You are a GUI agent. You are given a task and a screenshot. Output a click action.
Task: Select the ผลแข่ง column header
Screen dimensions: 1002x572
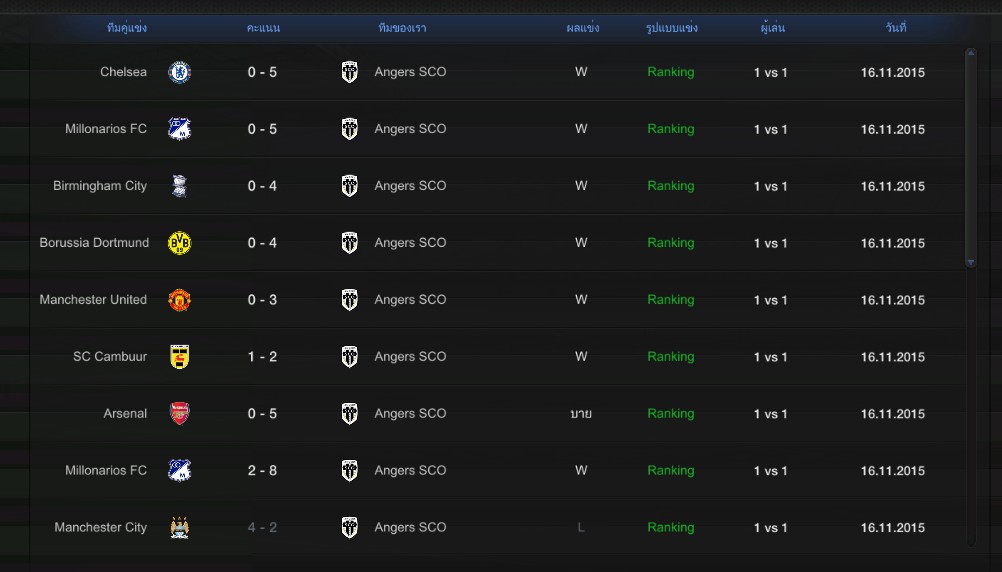[582, 28]
